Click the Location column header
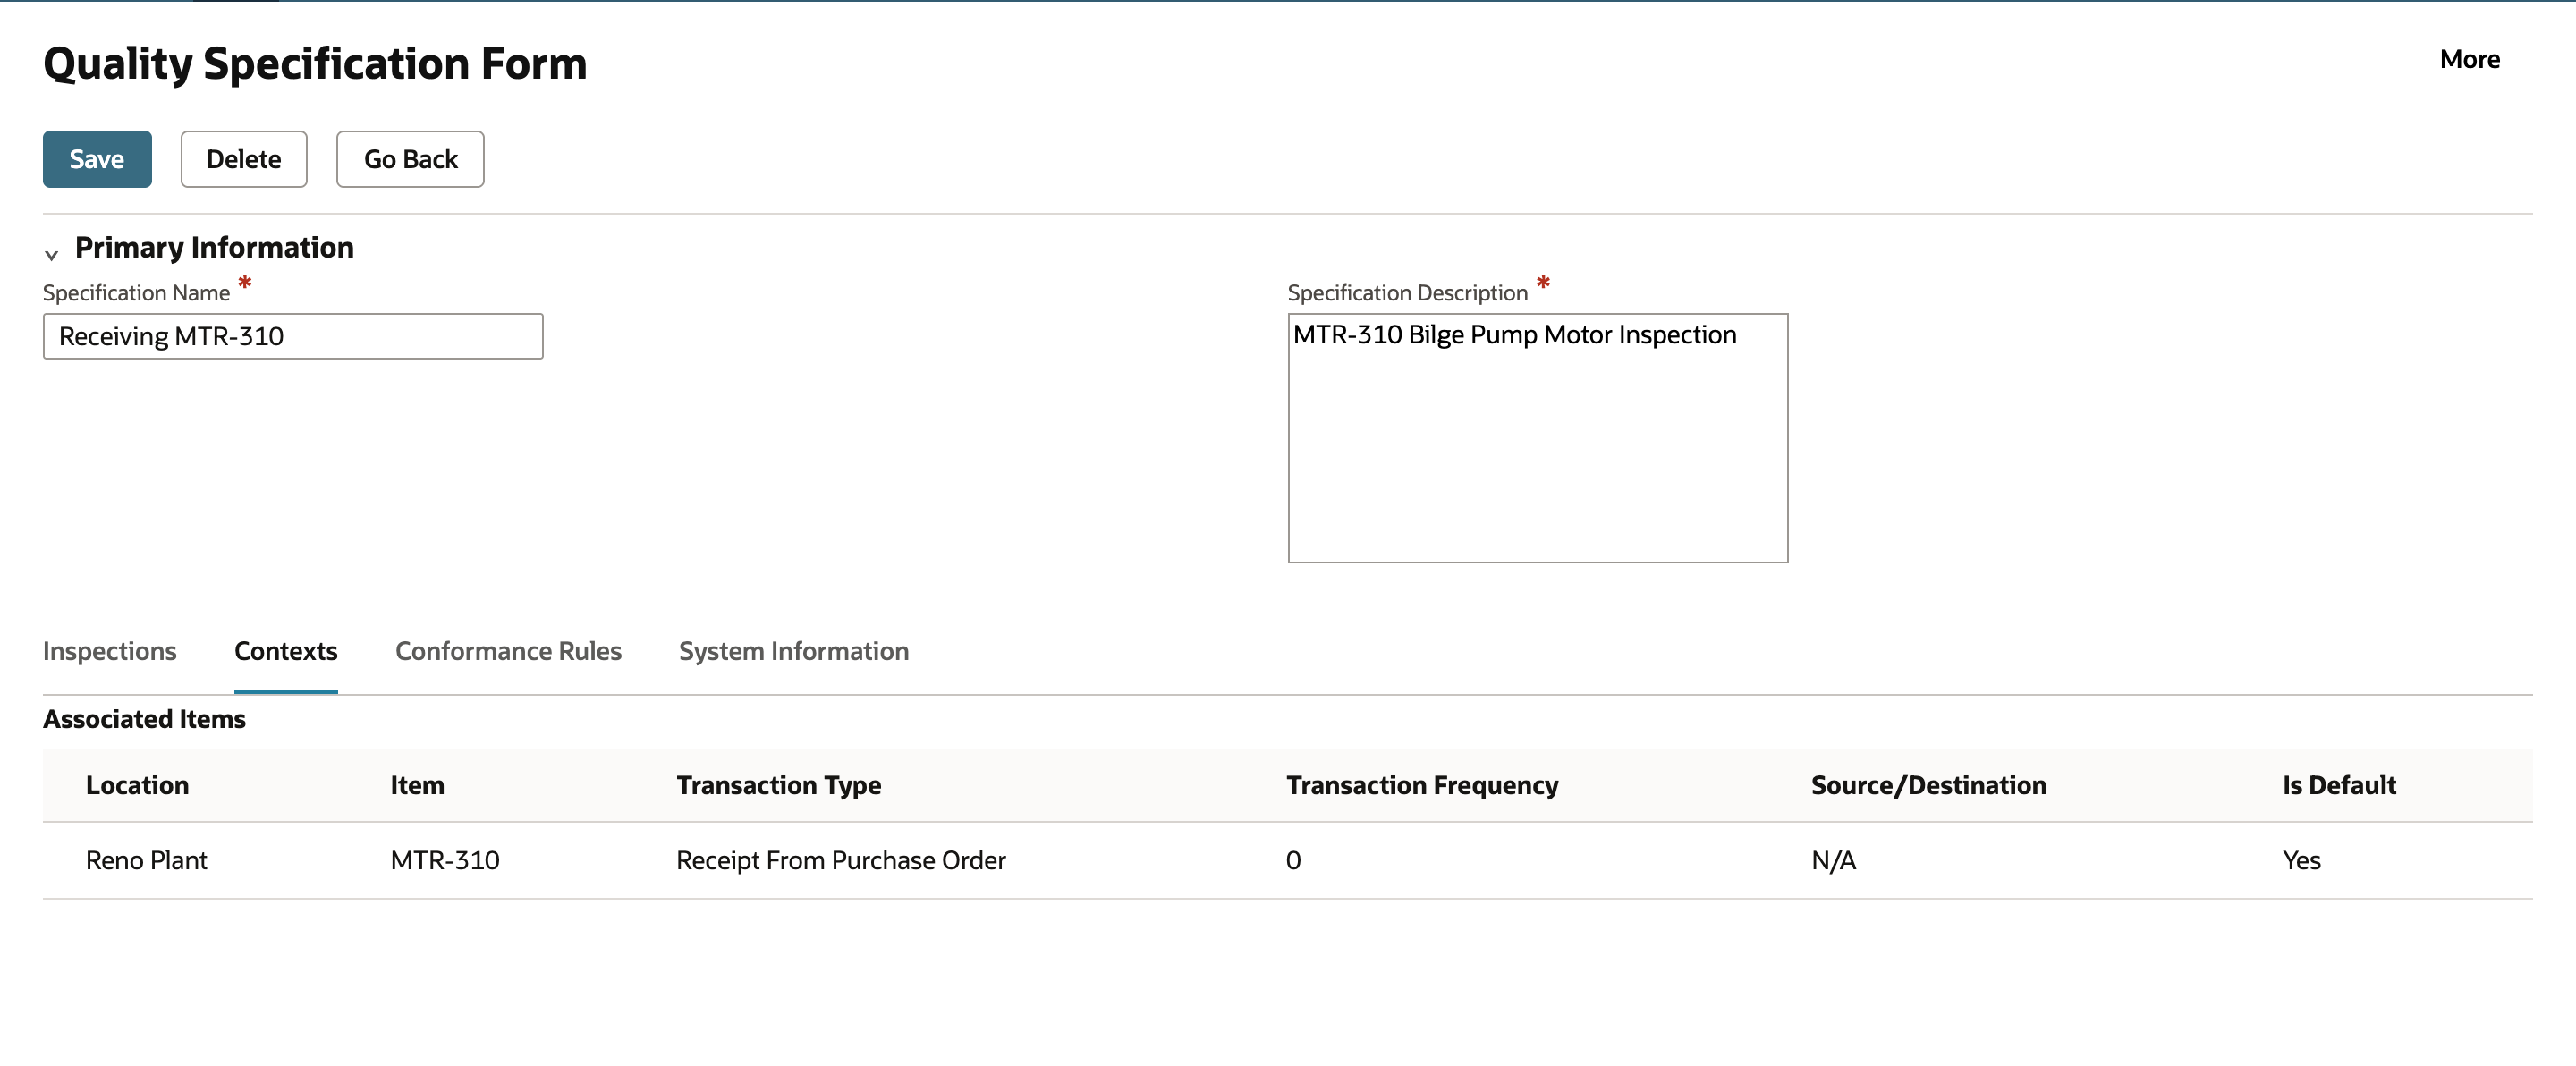Screen dimensions: 2576x1066 137,785
